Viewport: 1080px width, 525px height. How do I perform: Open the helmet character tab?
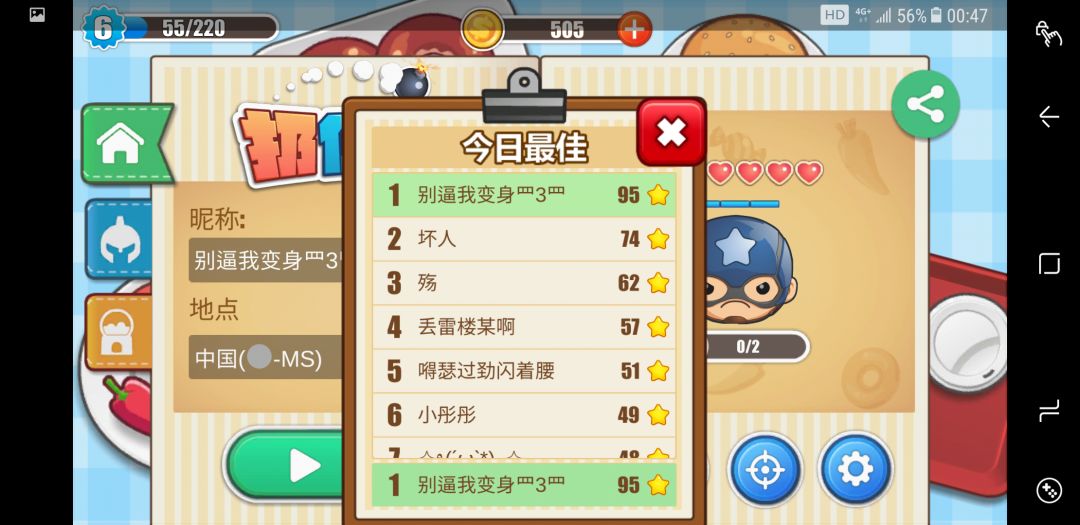click(x=120, y=239)
